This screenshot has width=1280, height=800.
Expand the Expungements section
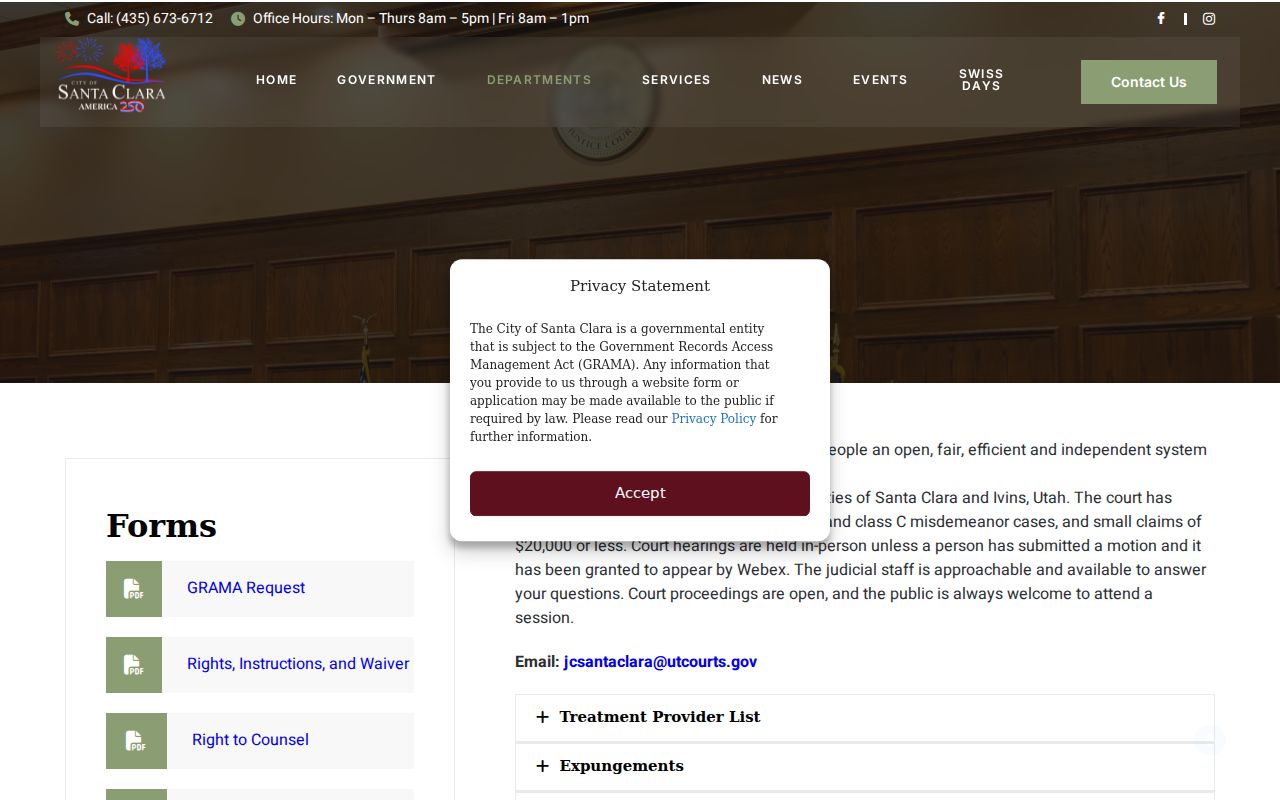tap(864, 766)
